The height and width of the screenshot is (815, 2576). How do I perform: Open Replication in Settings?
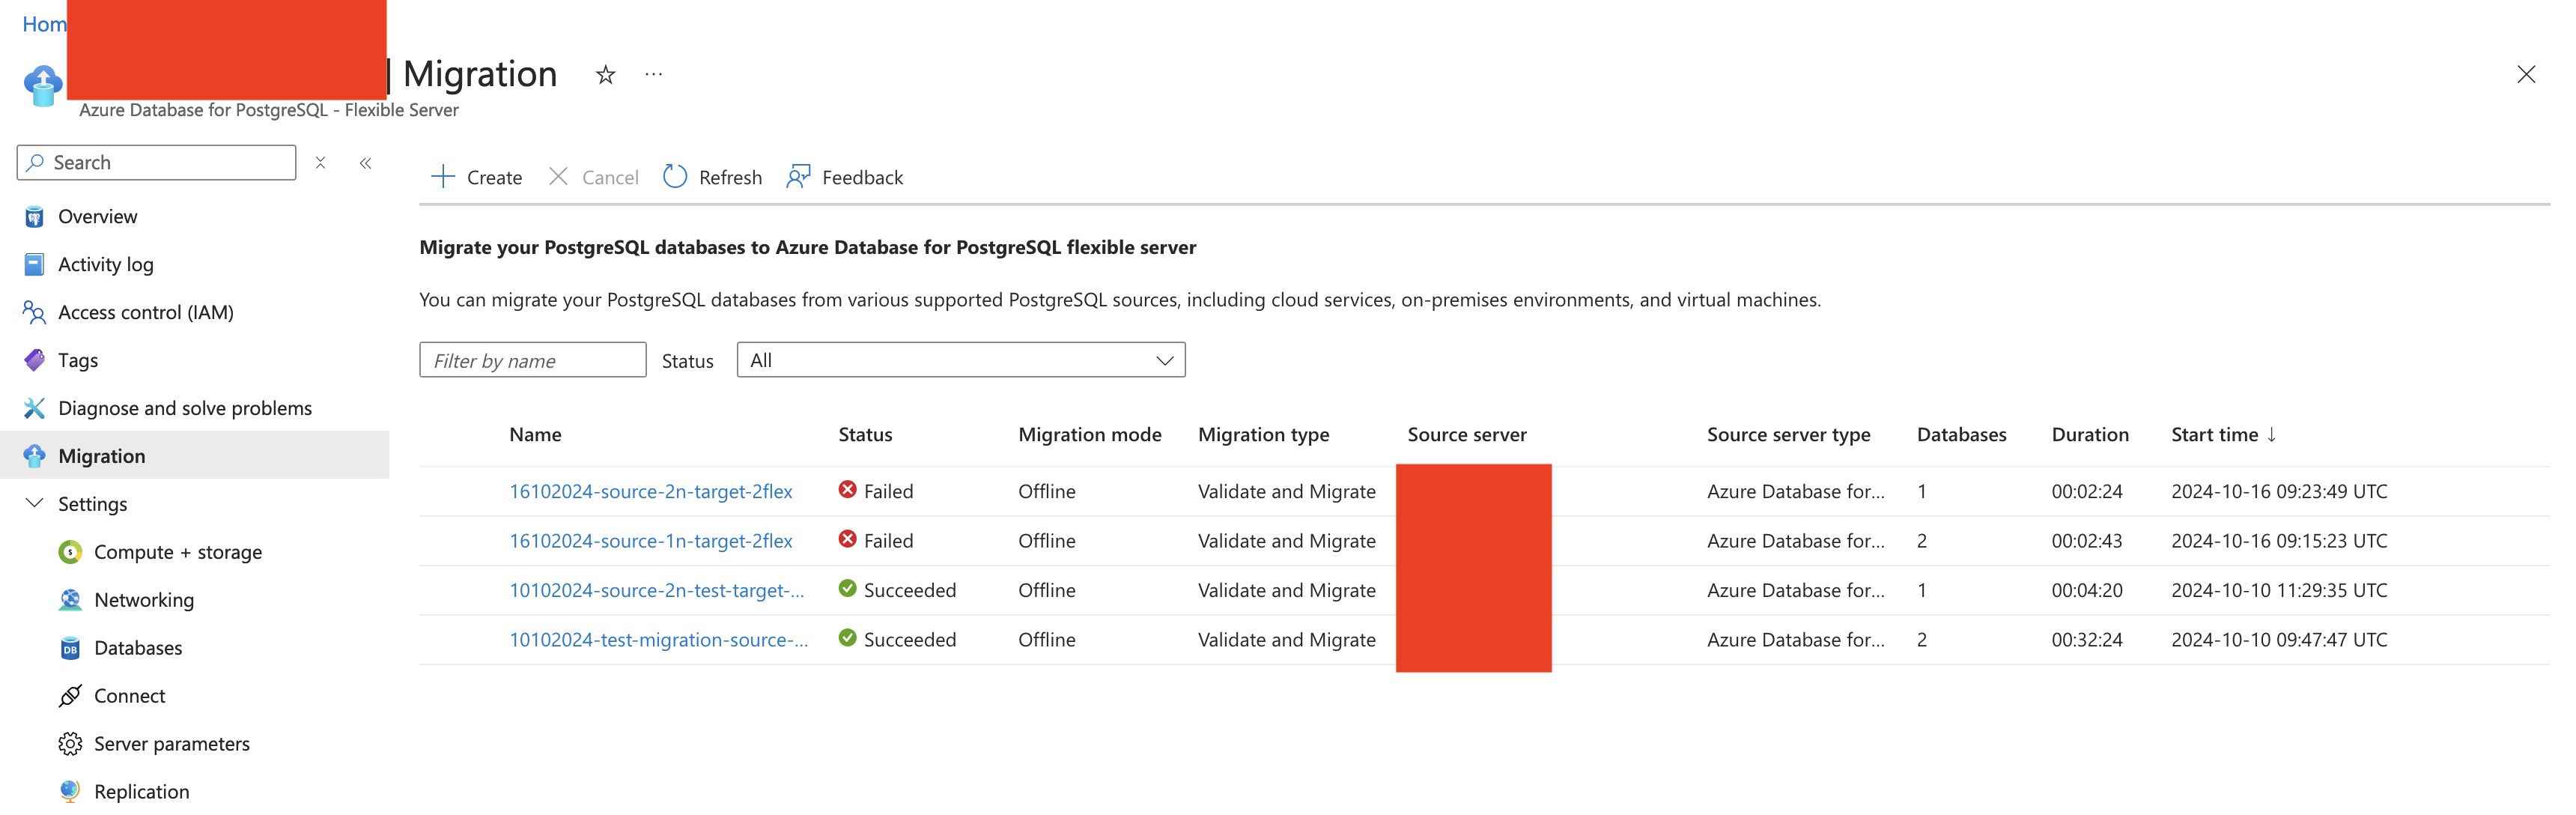point(141,792)
